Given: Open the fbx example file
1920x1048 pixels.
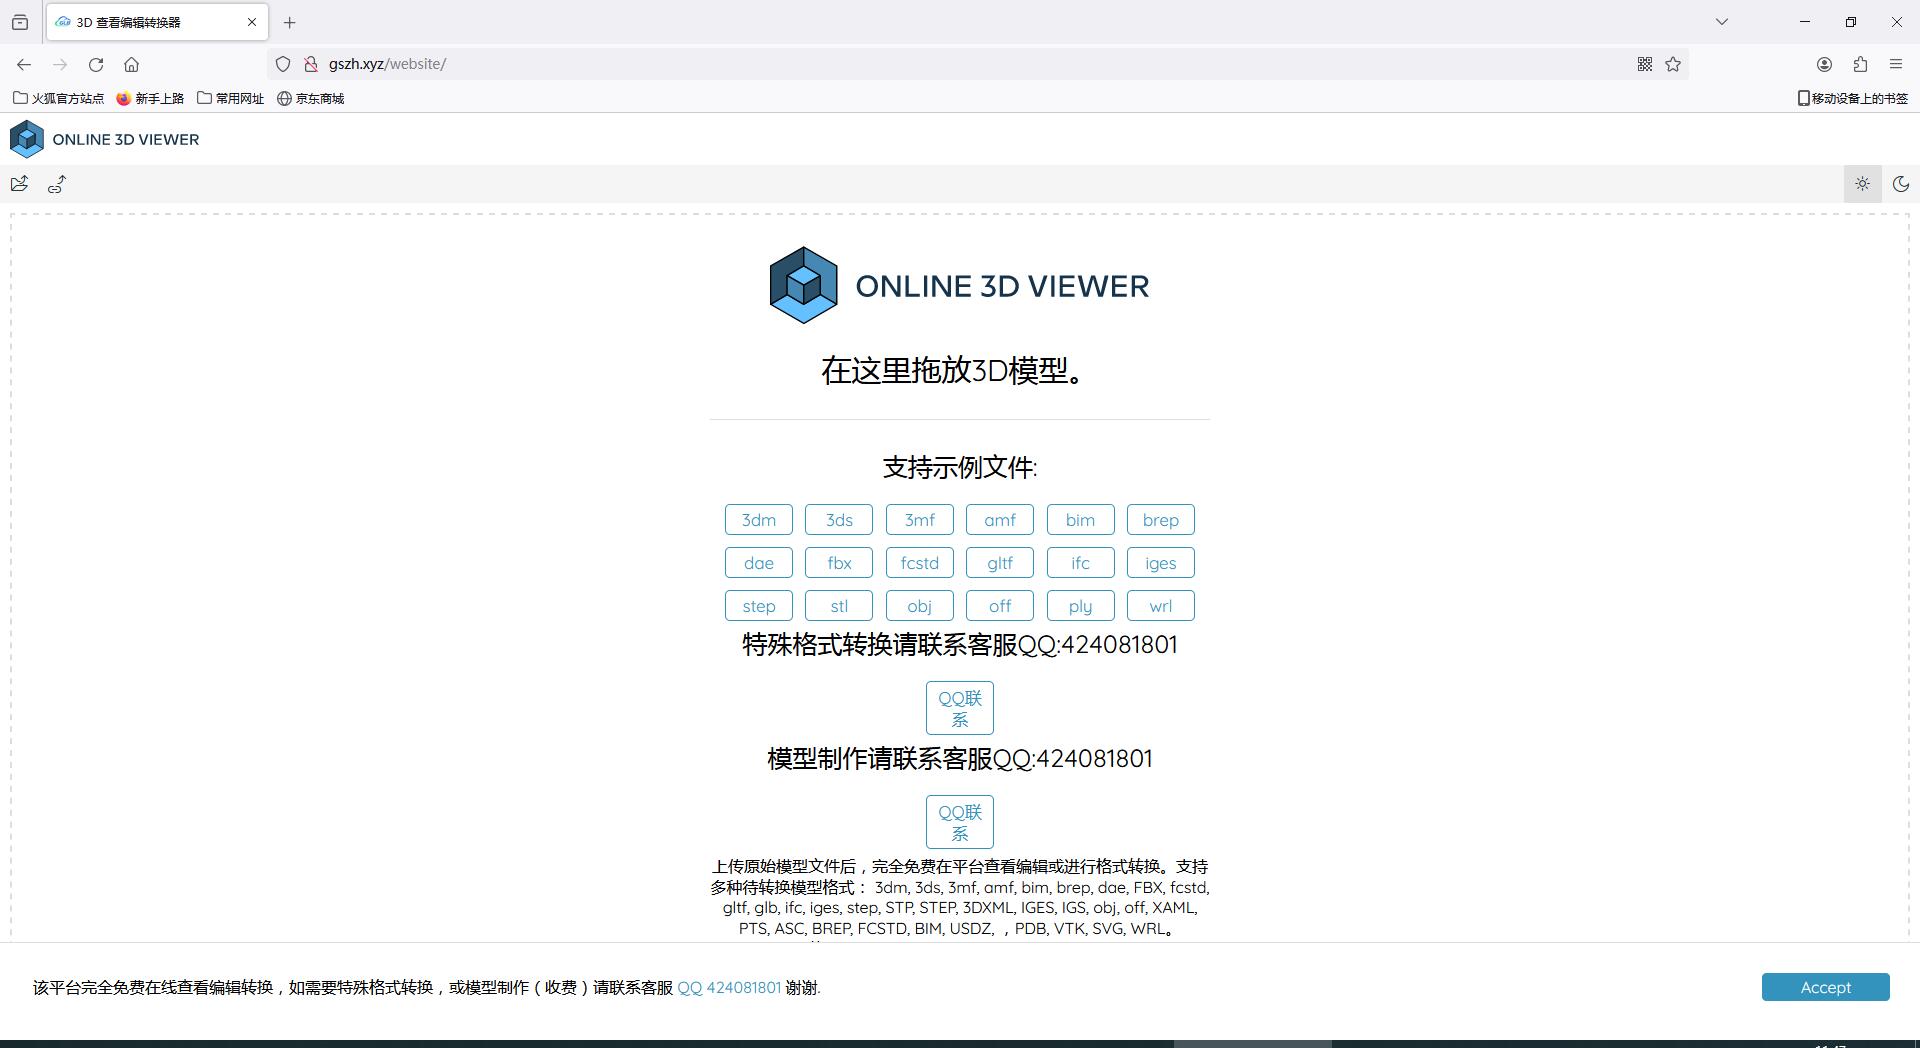Looking at the screenshot, I should click(839, 563).
